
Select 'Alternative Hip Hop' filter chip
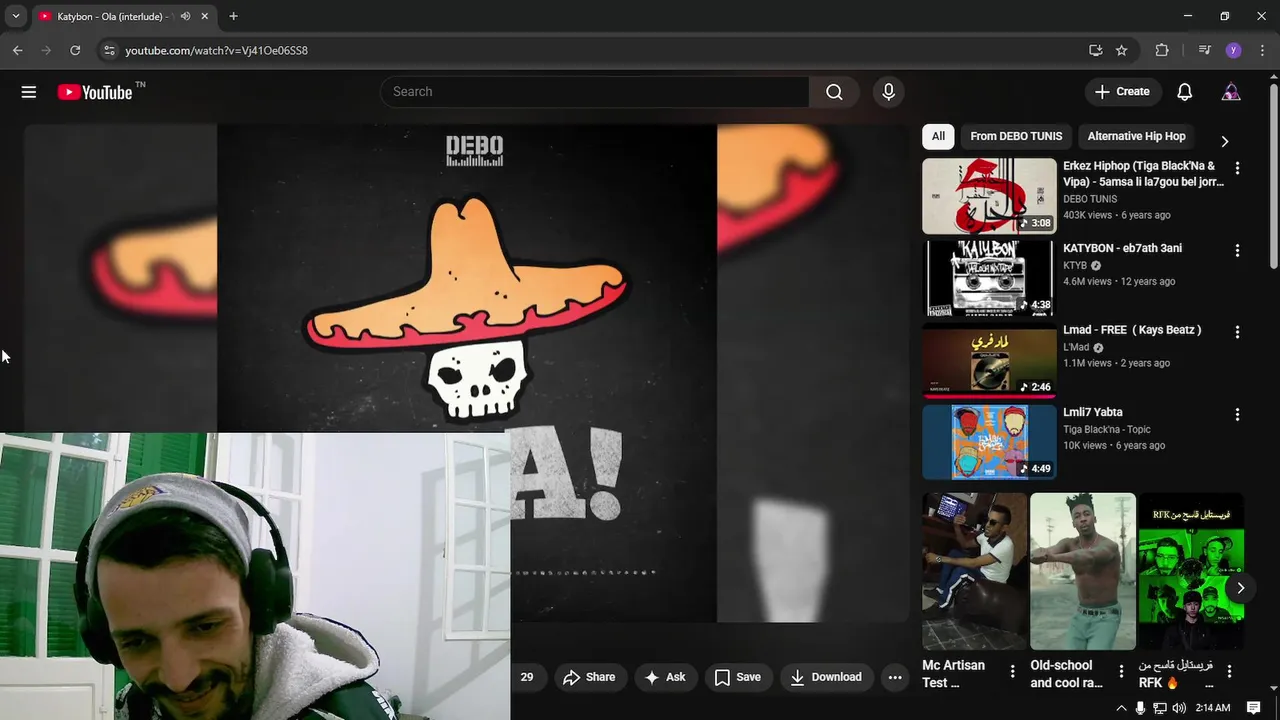pyautogui.click(x=1136, y=136)
